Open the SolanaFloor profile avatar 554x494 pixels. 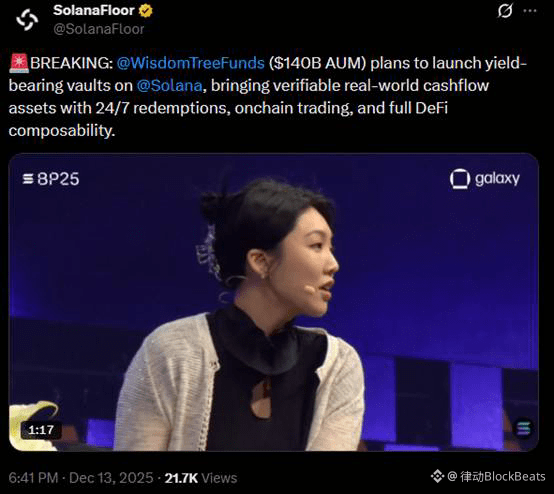(x=27, y=19)
